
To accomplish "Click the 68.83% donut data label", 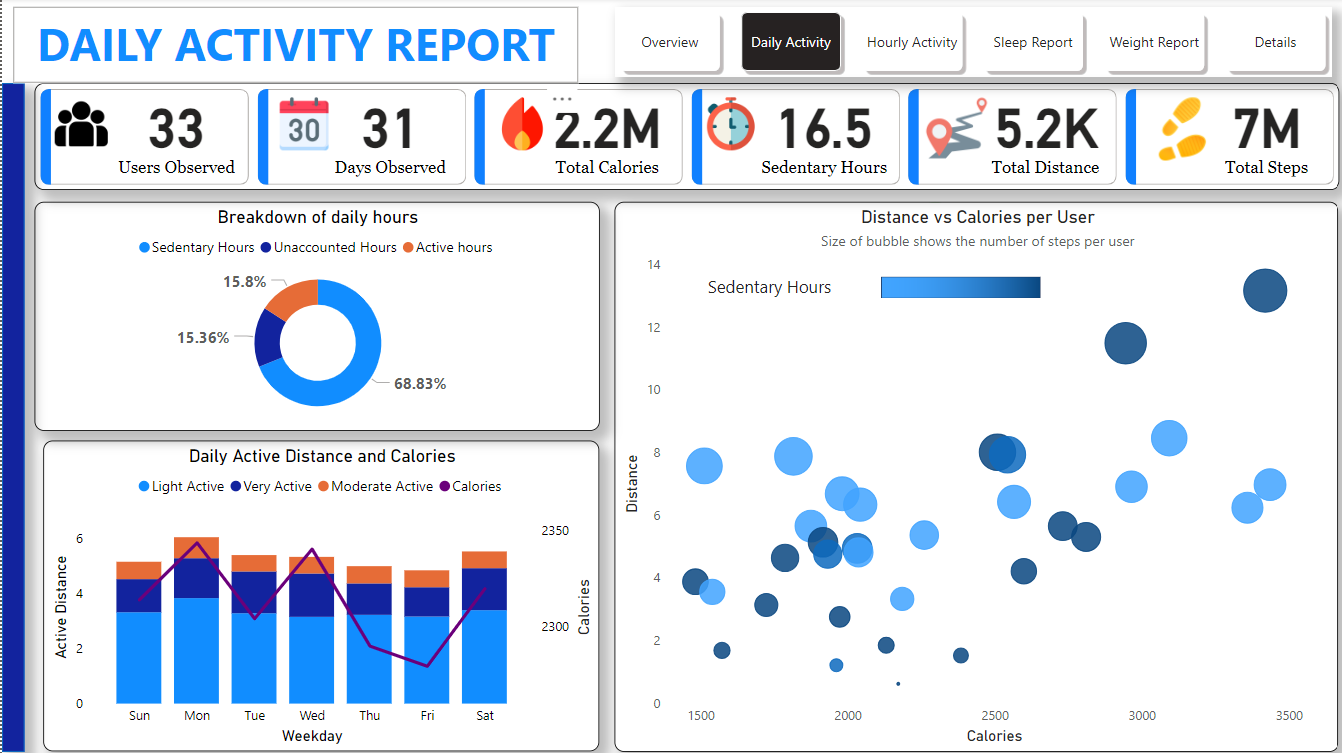I will point(420,383).
